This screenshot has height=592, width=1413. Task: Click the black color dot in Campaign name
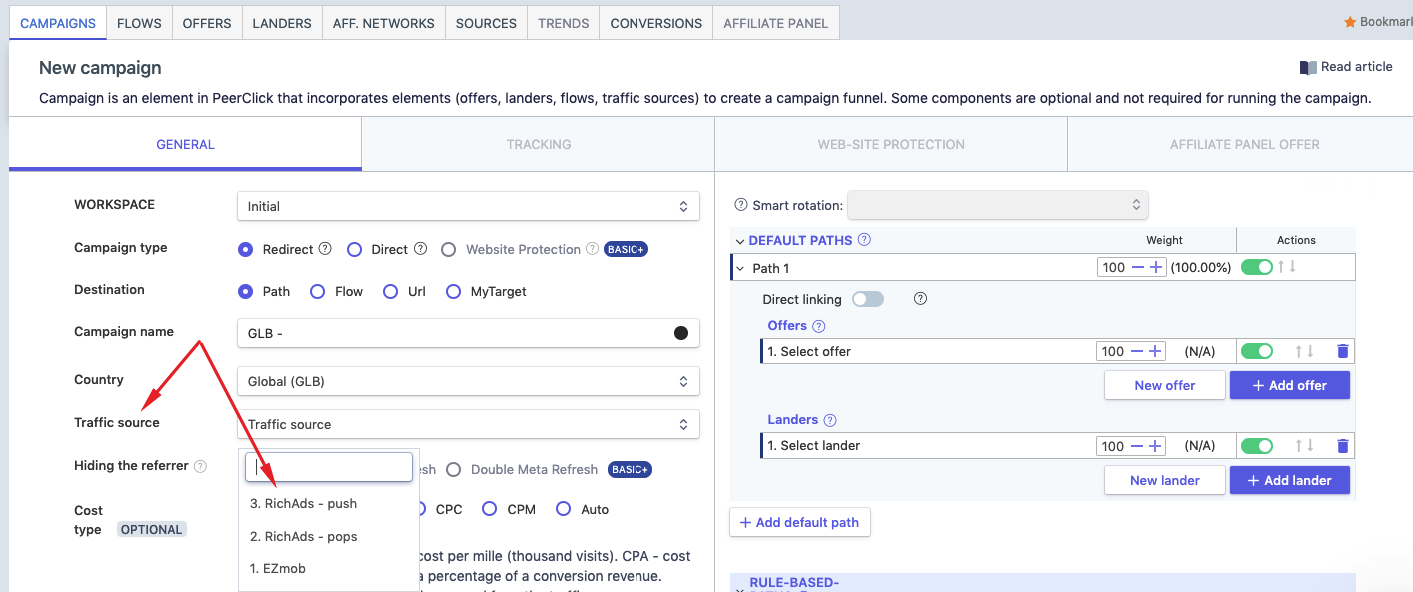point(681,333)
